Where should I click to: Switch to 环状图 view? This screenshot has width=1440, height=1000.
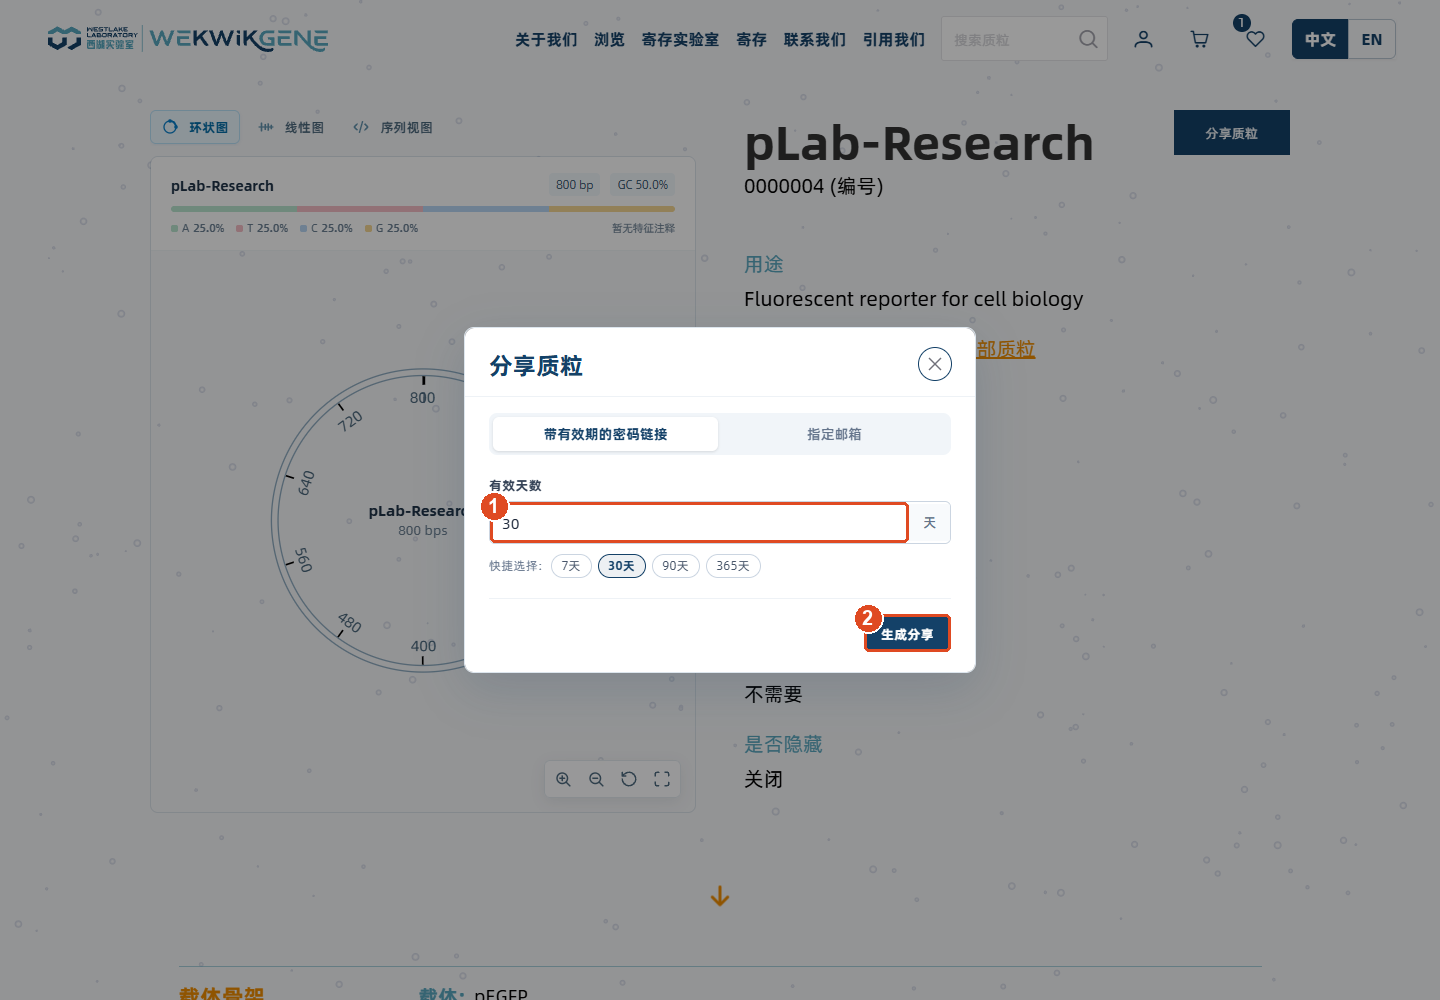[195, 127]
